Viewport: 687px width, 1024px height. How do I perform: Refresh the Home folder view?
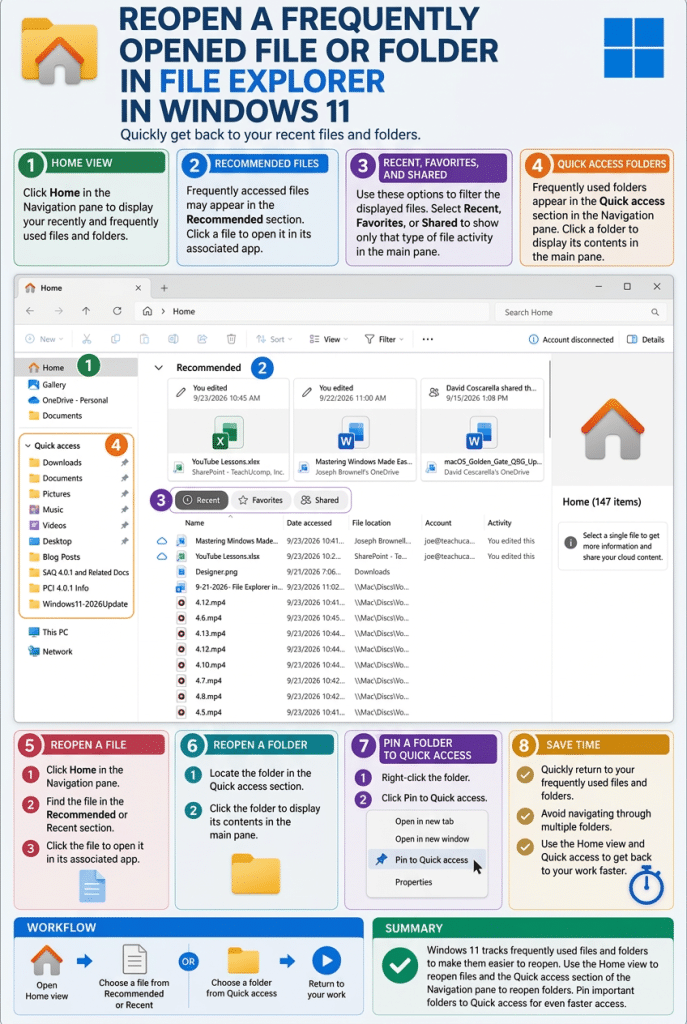[x=117, y=312]
